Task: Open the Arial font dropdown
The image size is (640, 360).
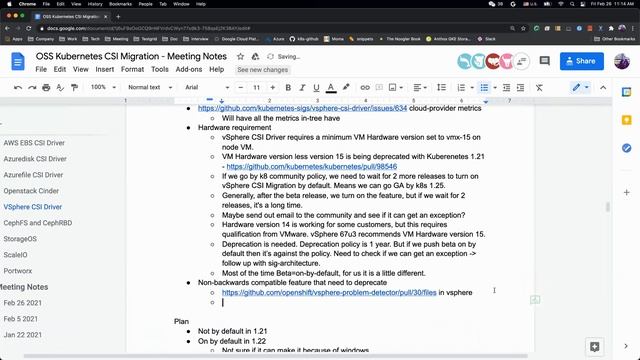Action: point(207,87)
